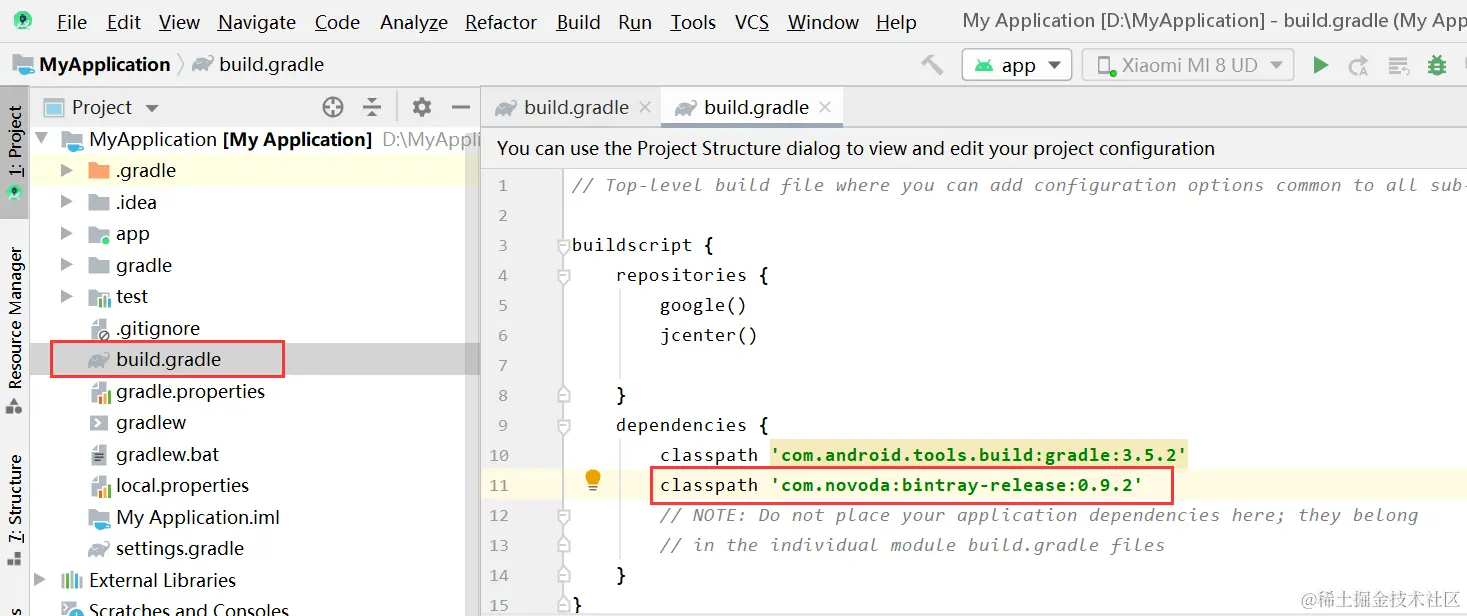Expand the gradle folder arrow
Viewport: 1467px width, 616px height.
pyautogui.click(x=67, y=265)
